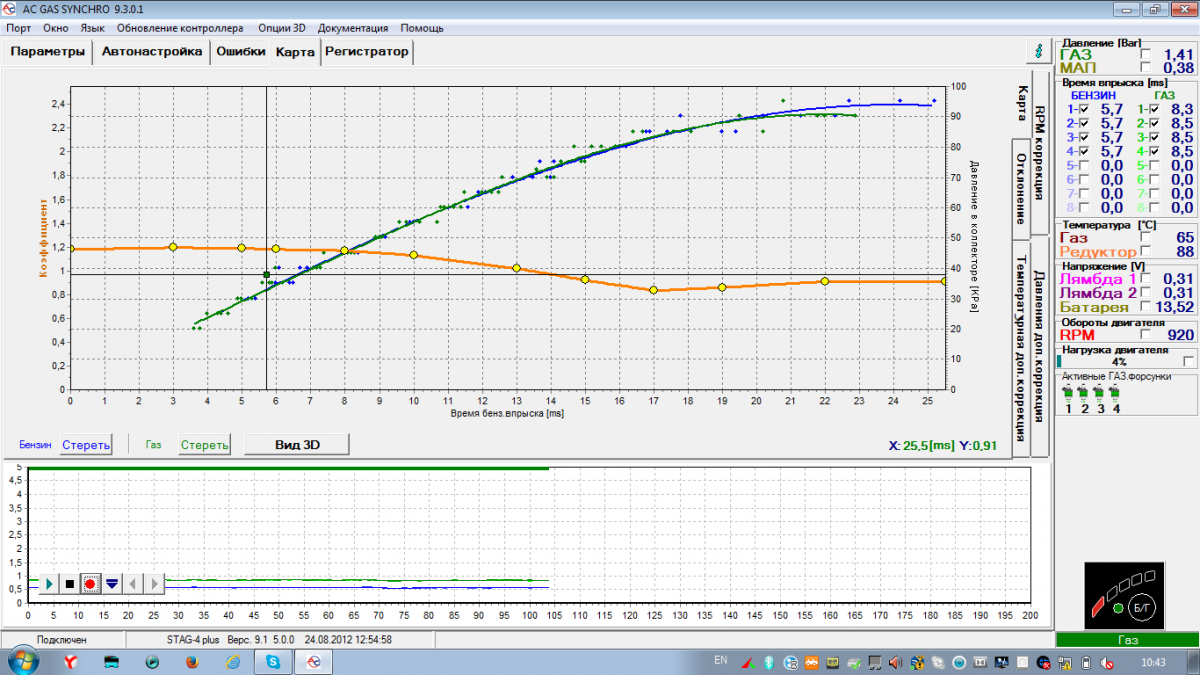Switch to the Автонастройка tab
Viewport: 1200px width, 675px height.
[x=152, y=52]
